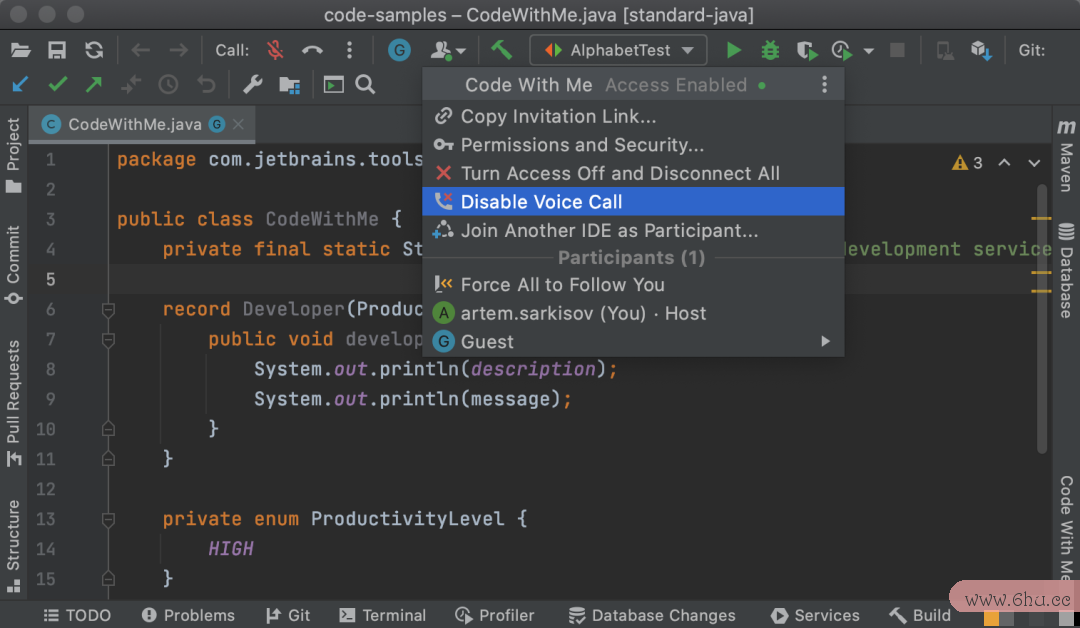1080x628 pixels.
Task: Open the Maven side panel
Action: 1066,155
